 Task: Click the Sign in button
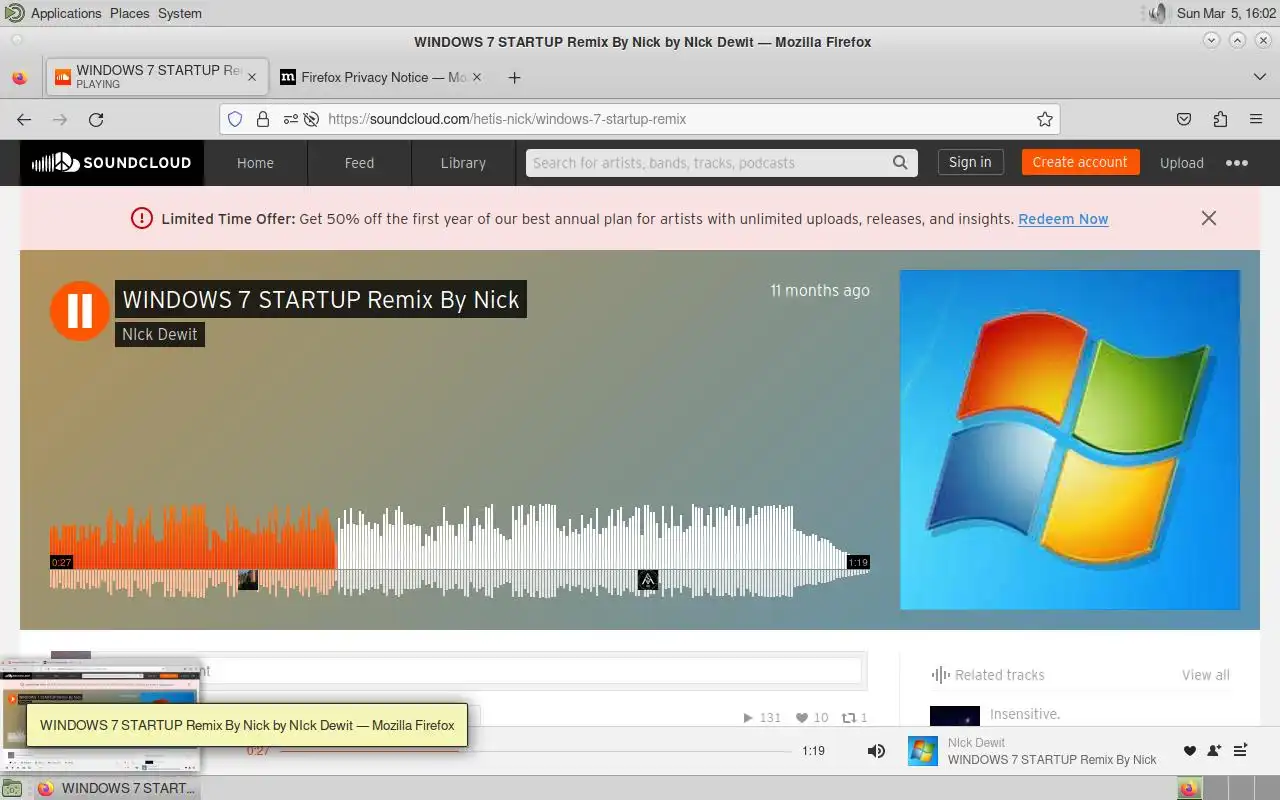point(970,162)
